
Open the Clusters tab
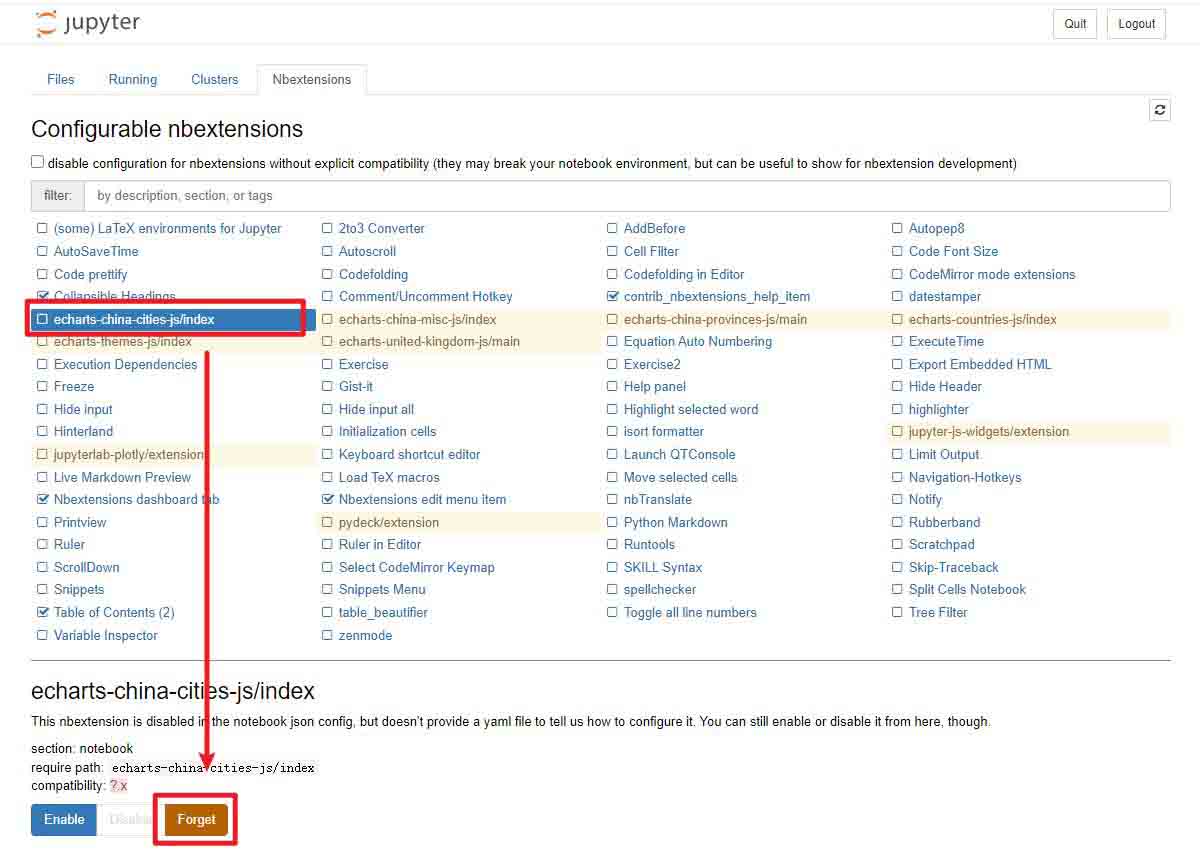215,79
